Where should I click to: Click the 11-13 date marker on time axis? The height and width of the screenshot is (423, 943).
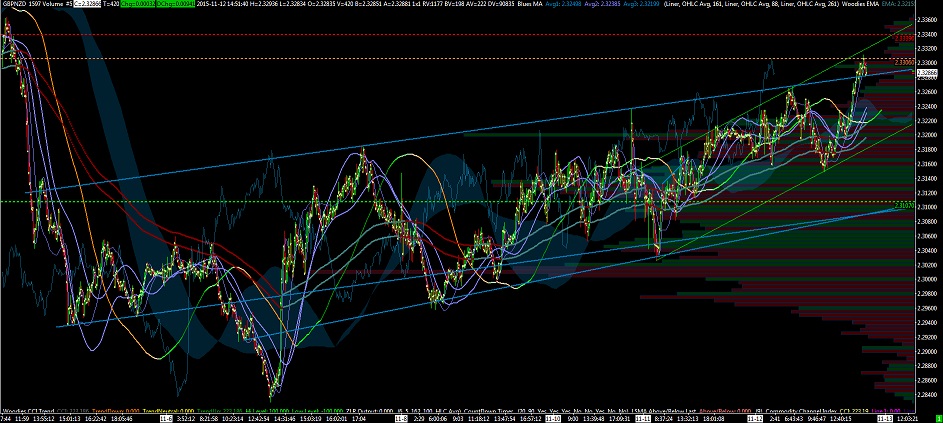885,418
